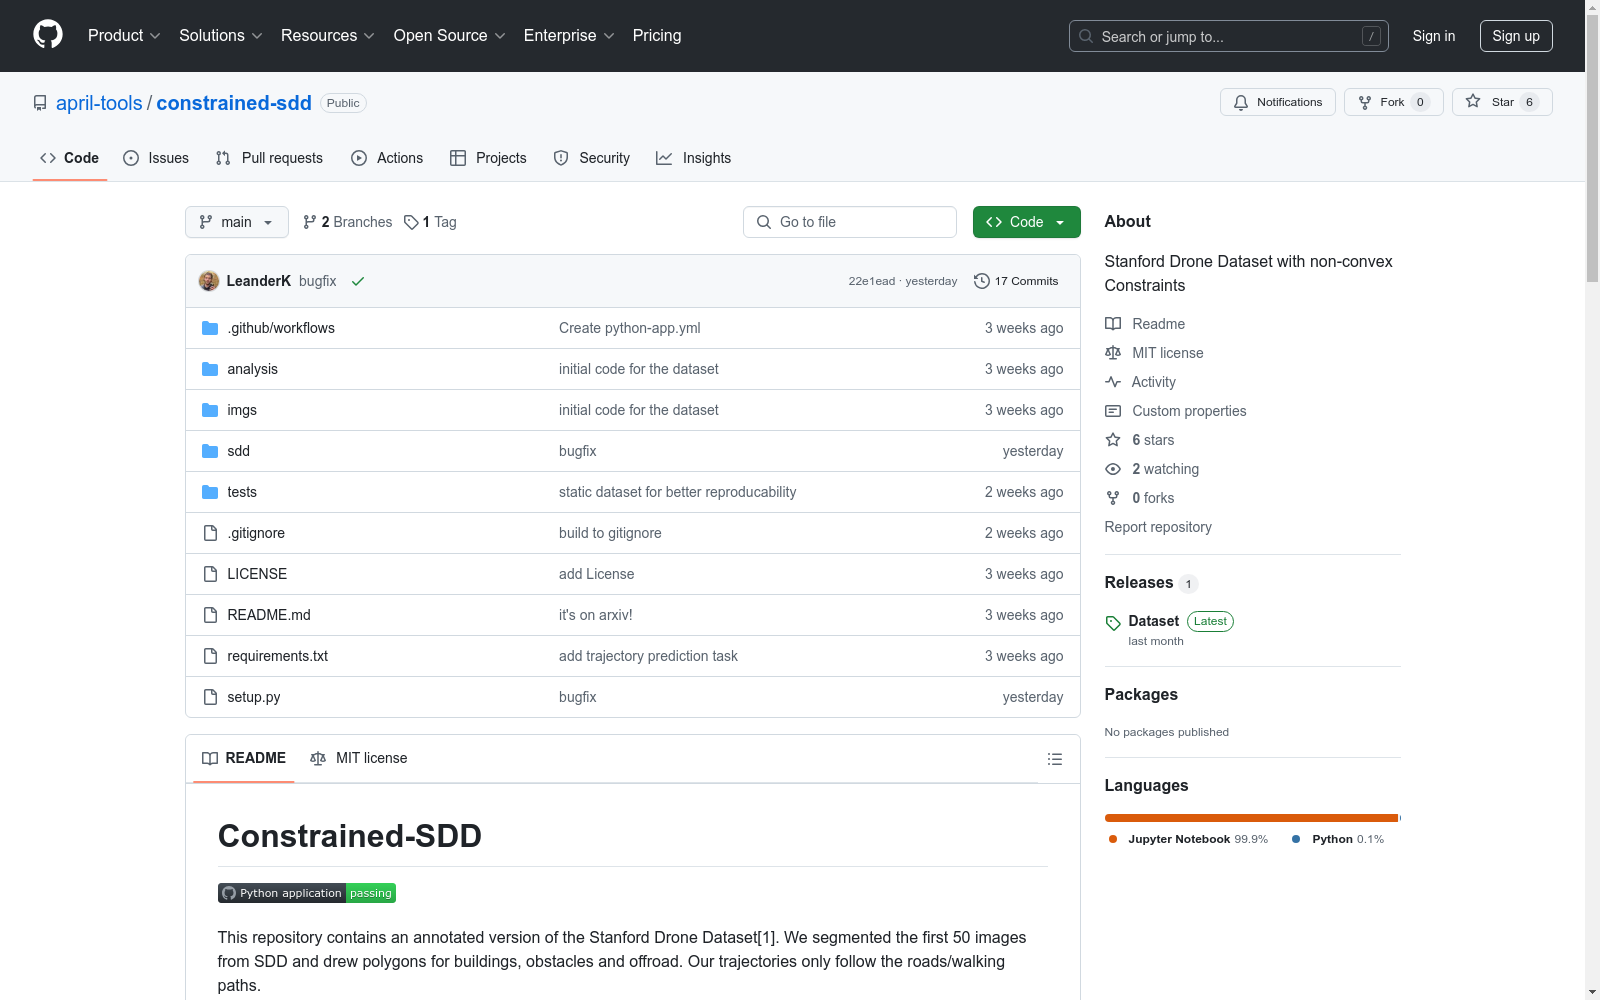
Task: Switch to the Issues tab
Action: pos(156,158)
